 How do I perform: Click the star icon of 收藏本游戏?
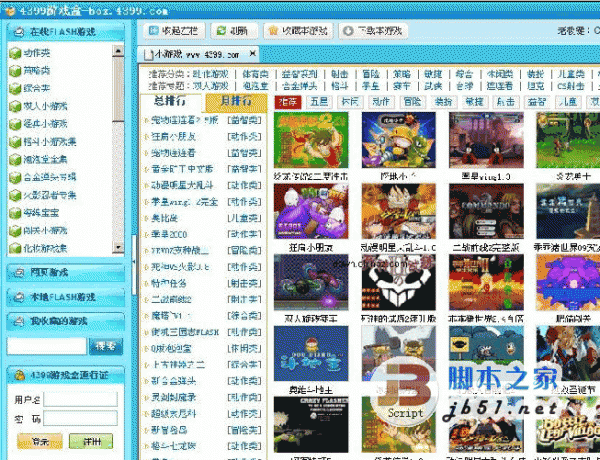[x=273, y=31]
